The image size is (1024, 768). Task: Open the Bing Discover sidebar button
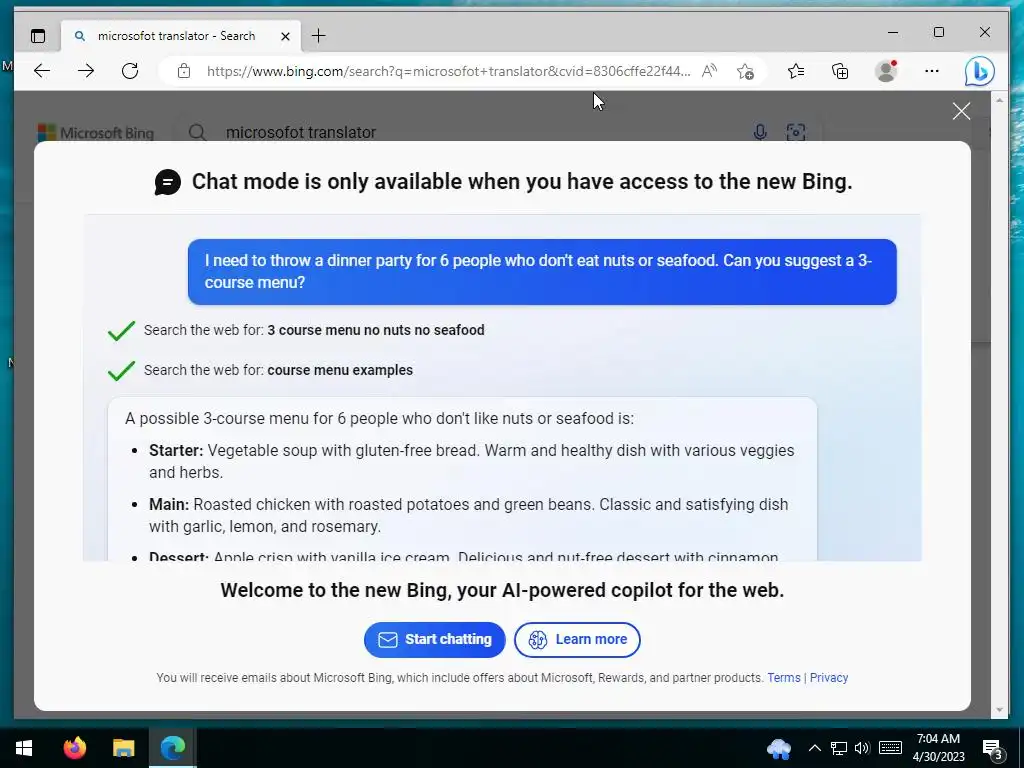click(x=980, y=71)
